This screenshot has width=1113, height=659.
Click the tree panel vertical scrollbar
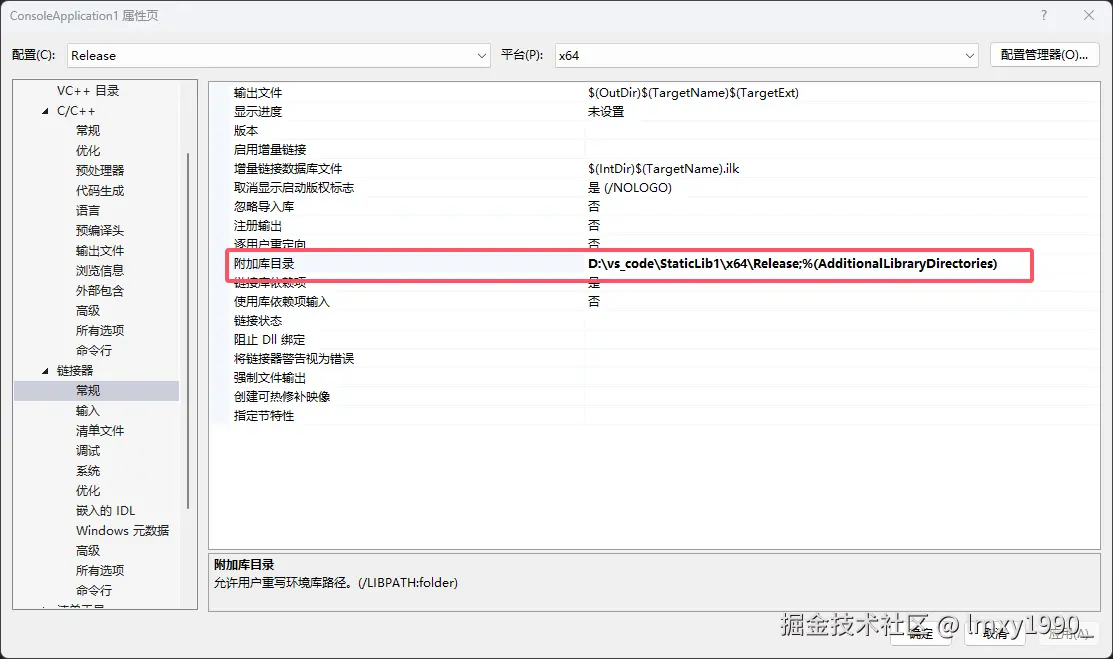point(188,330)
